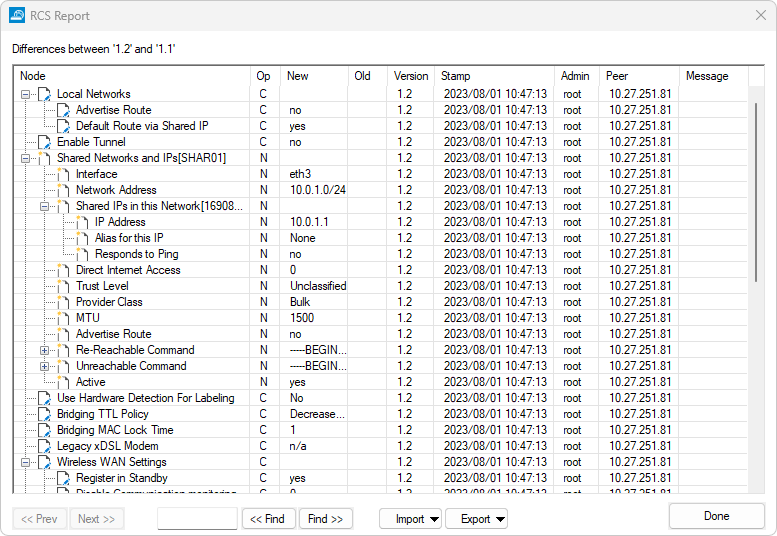Click the Bridging TTL Policy node icon
777x536 pixels.
tap(45, 414)
